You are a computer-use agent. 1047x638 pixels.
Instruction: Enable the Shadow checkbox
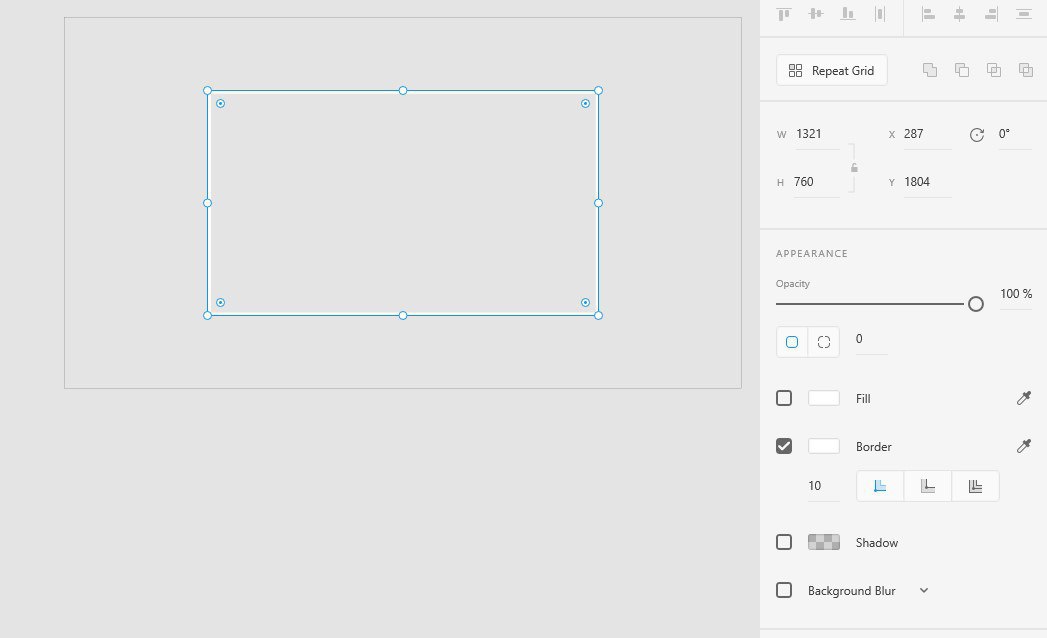[x=784, y=542]
